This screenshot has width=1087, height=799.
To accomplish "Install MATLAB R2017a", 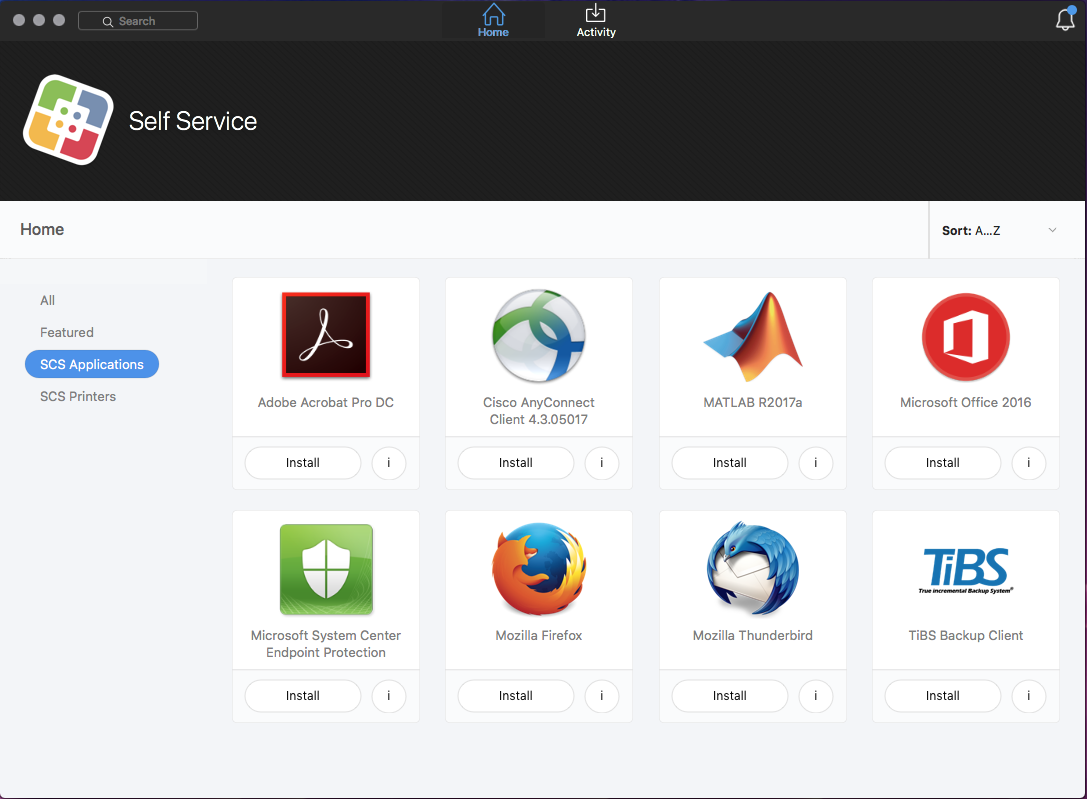I will click(x=730, y=463).
